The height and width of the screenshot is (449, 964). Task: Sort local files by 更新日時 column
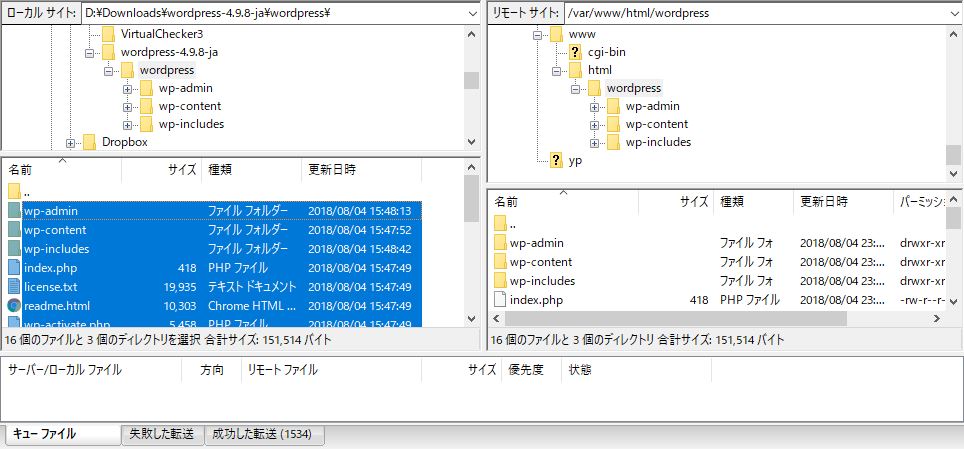(x=362, y=170)
